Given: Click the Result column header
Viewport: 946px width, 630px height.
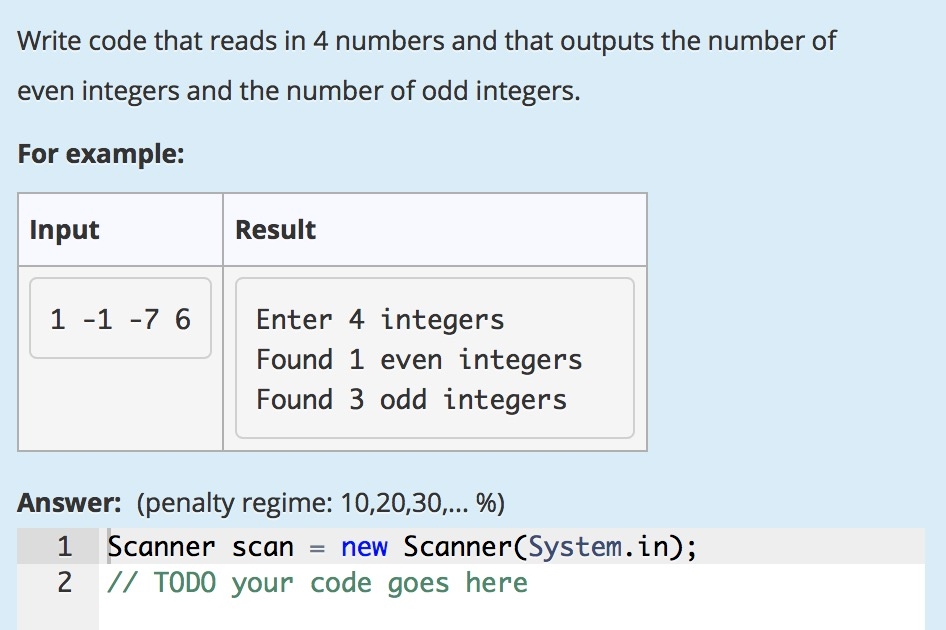Looking at the screenshot, I should tap(274, 230).
